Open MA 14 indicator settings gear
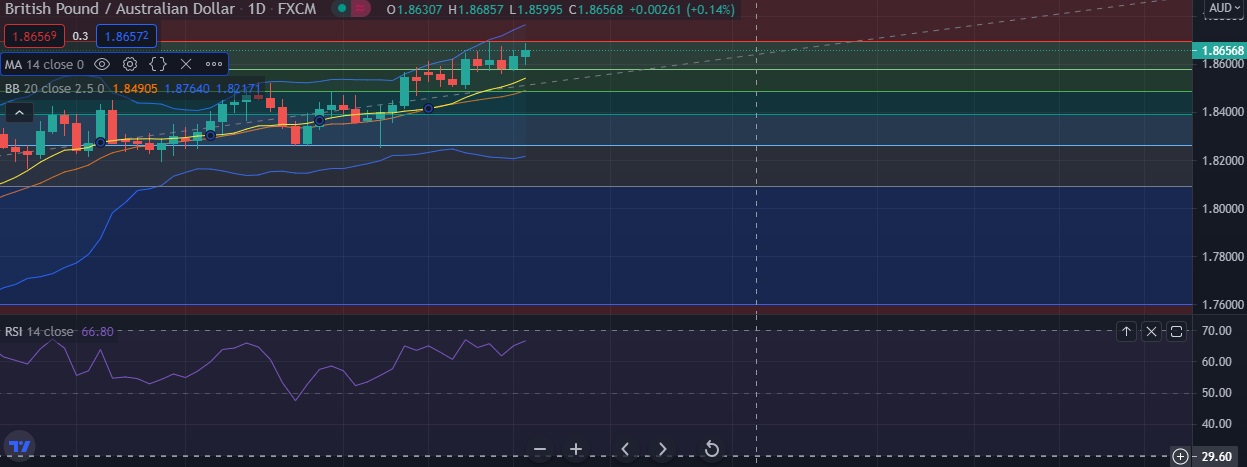 coord(130,63)
